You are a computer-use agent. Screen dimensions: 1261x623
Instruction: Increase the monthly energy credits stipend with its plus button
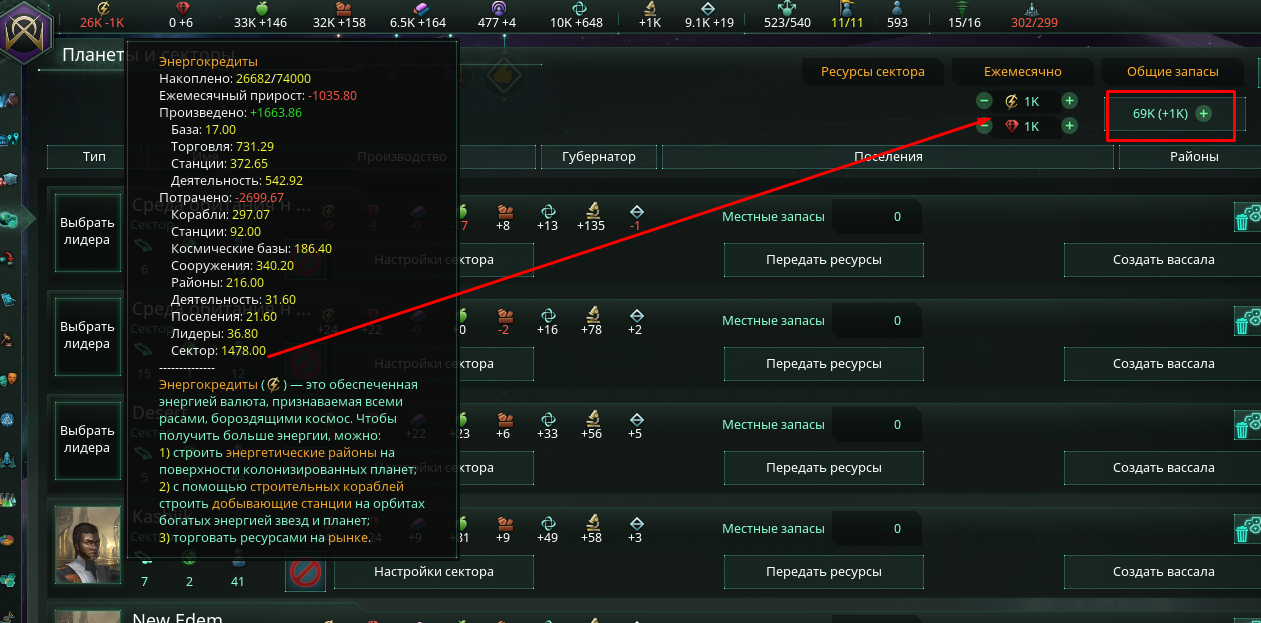click(1069, 101)
